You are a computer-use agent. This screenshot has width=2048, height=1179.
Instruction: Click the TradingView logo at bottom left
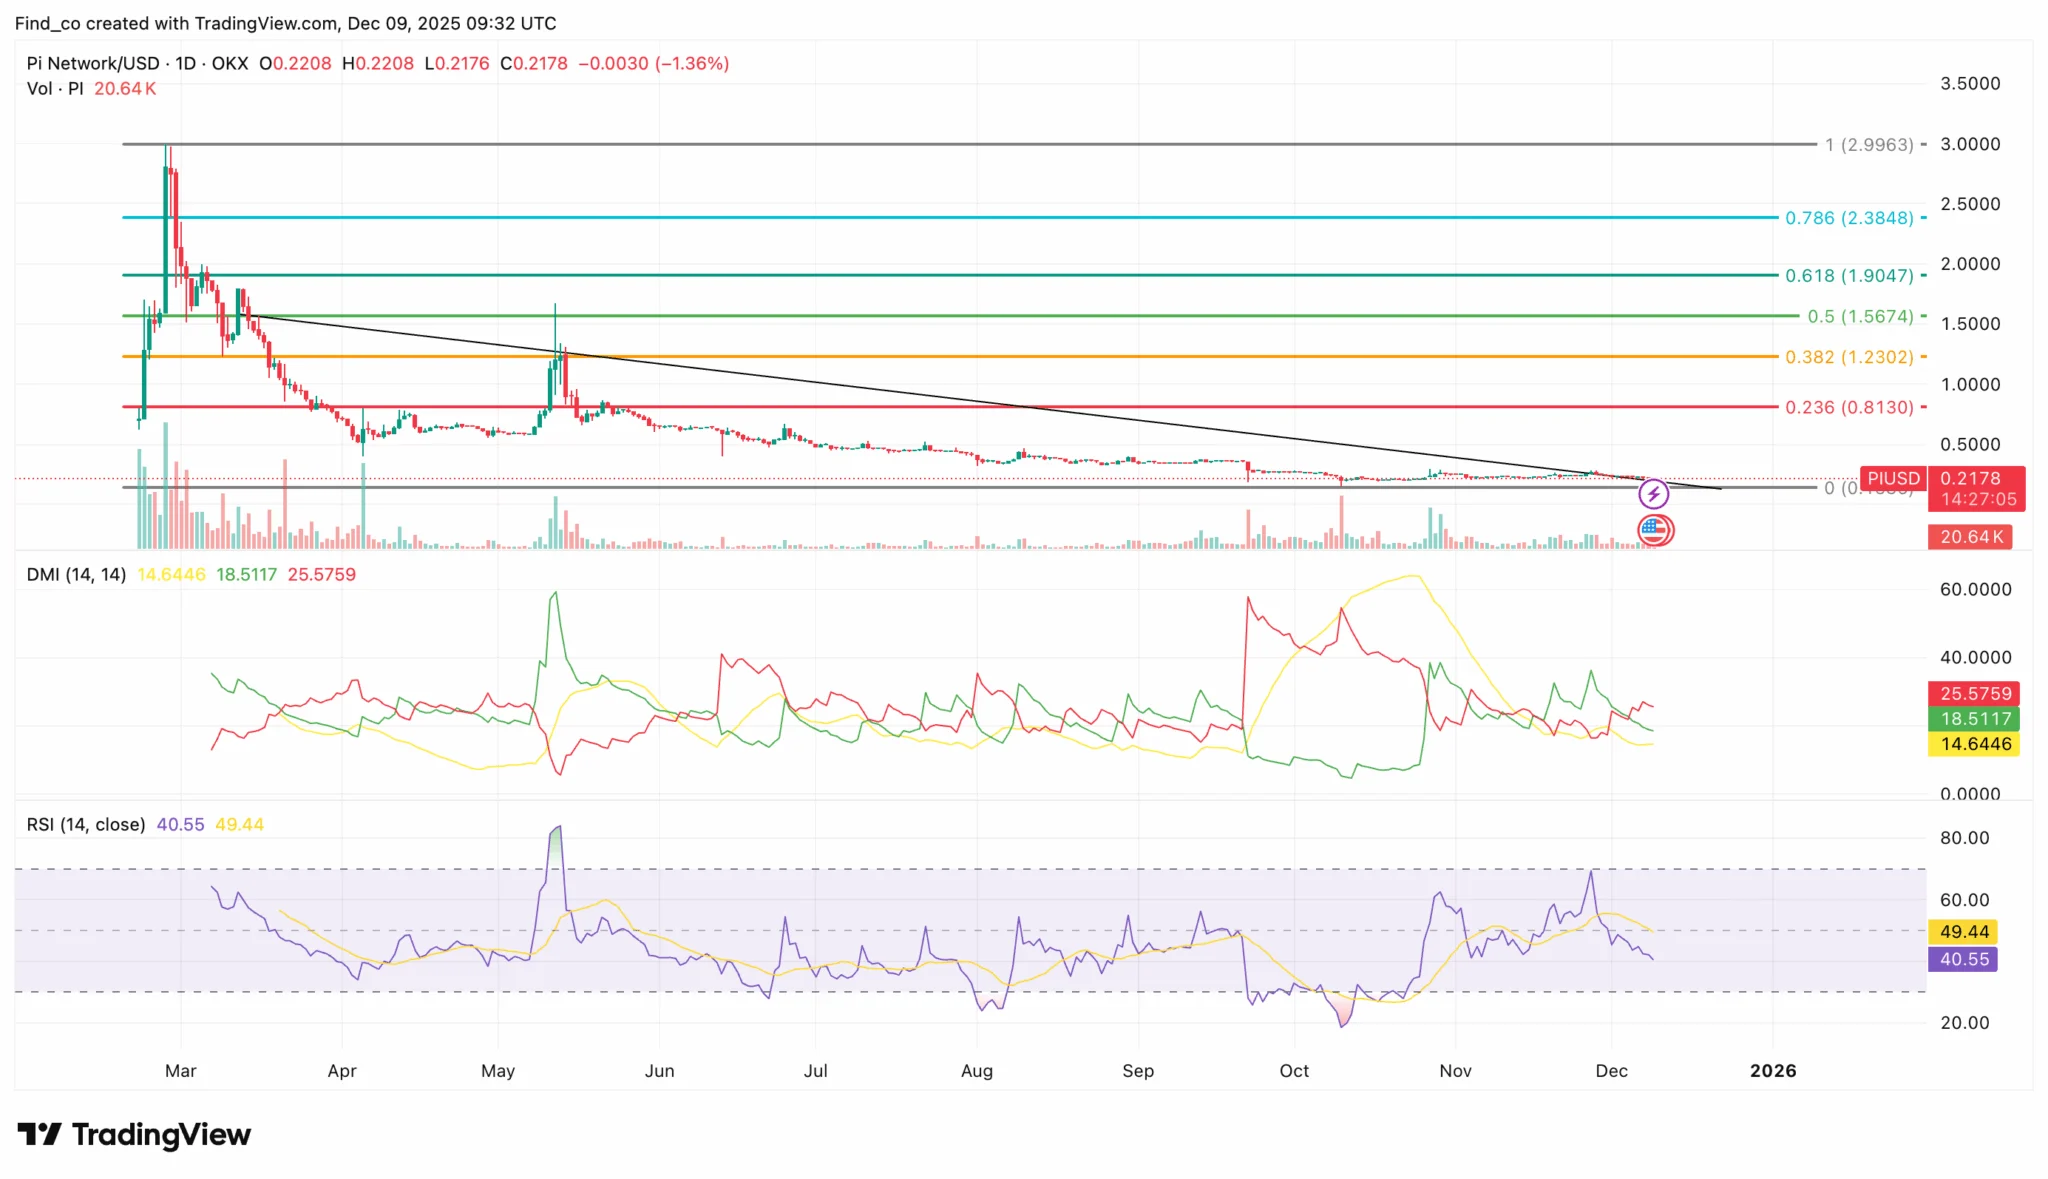tap(134, 1135)
